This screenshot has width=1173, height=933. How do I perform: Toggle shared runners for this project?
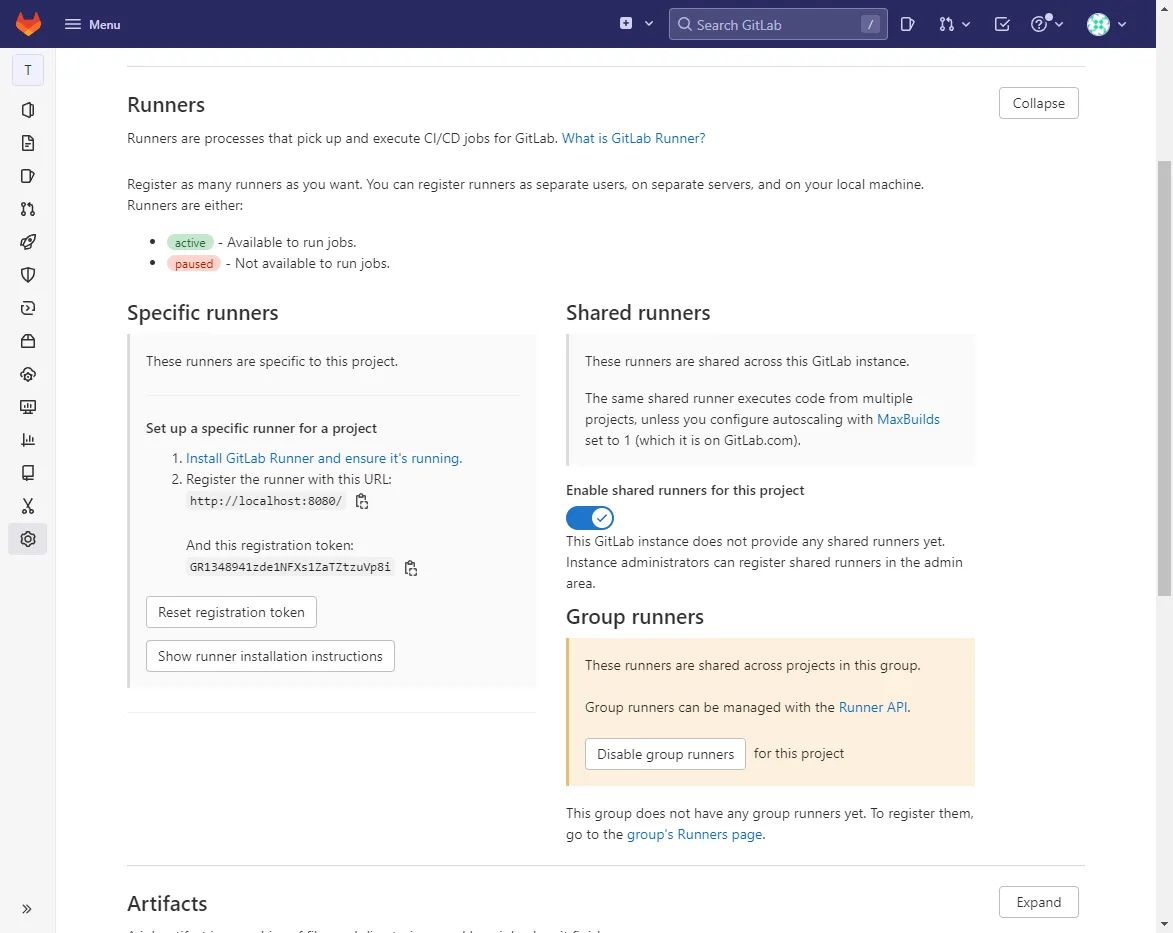[x=590, y=518]
